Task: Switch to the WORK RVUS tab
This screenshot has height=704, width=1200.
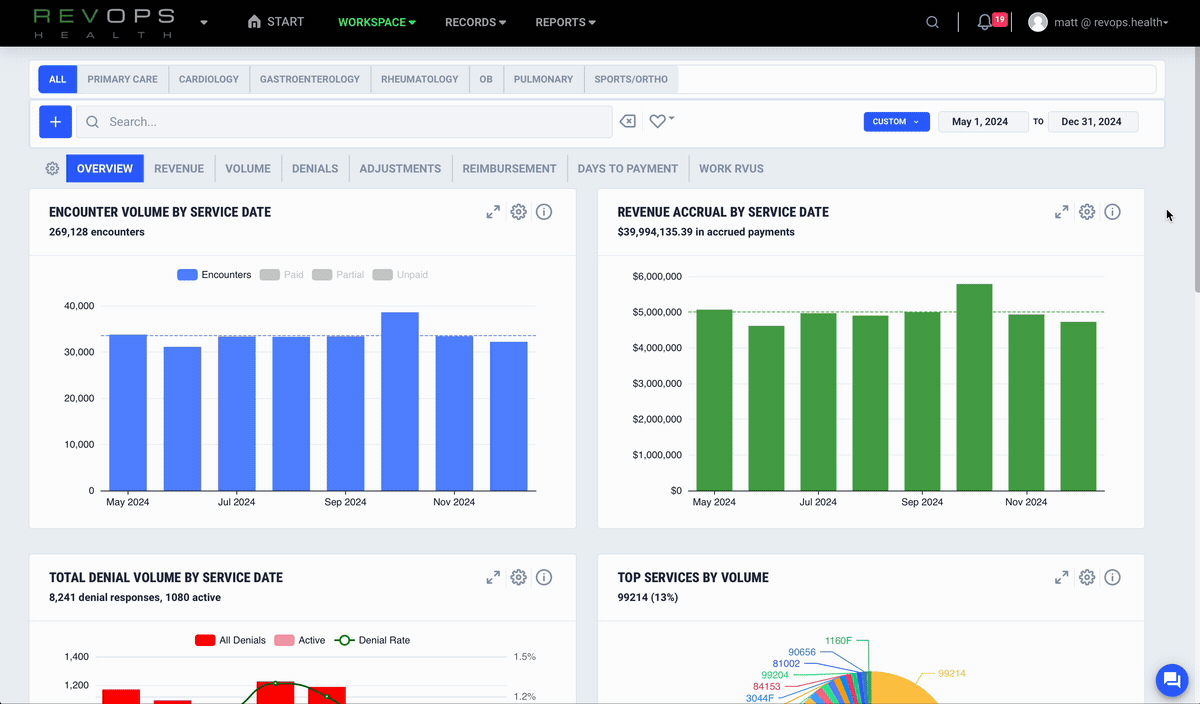Action: pyautogui.click(x=731, y=168)
